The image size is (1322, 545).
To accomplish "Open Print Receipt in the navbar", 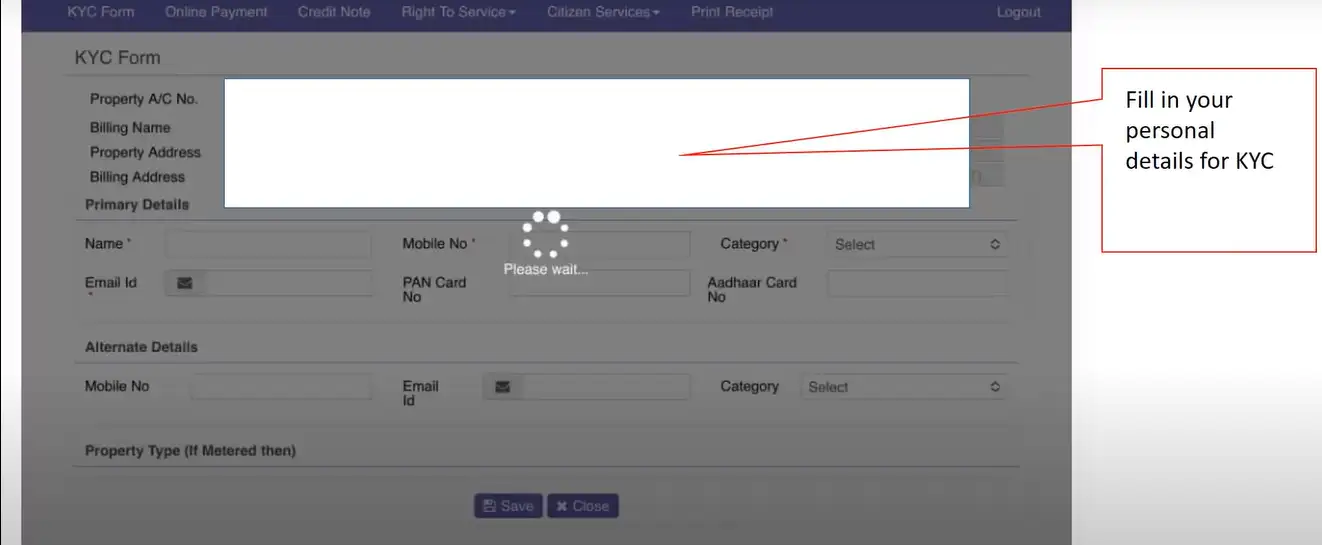I will click(x=732, y=12).
